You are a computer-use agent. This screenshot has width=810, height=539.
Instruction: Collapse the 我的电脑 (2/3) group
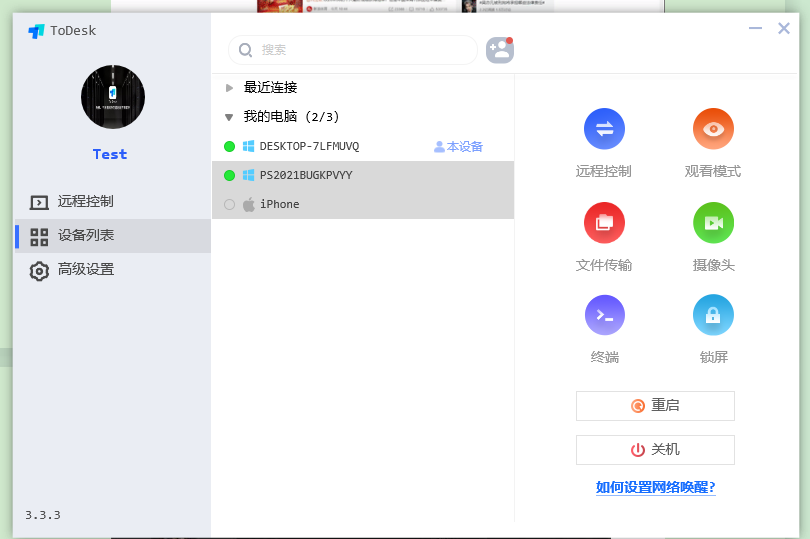pos(229,117)
